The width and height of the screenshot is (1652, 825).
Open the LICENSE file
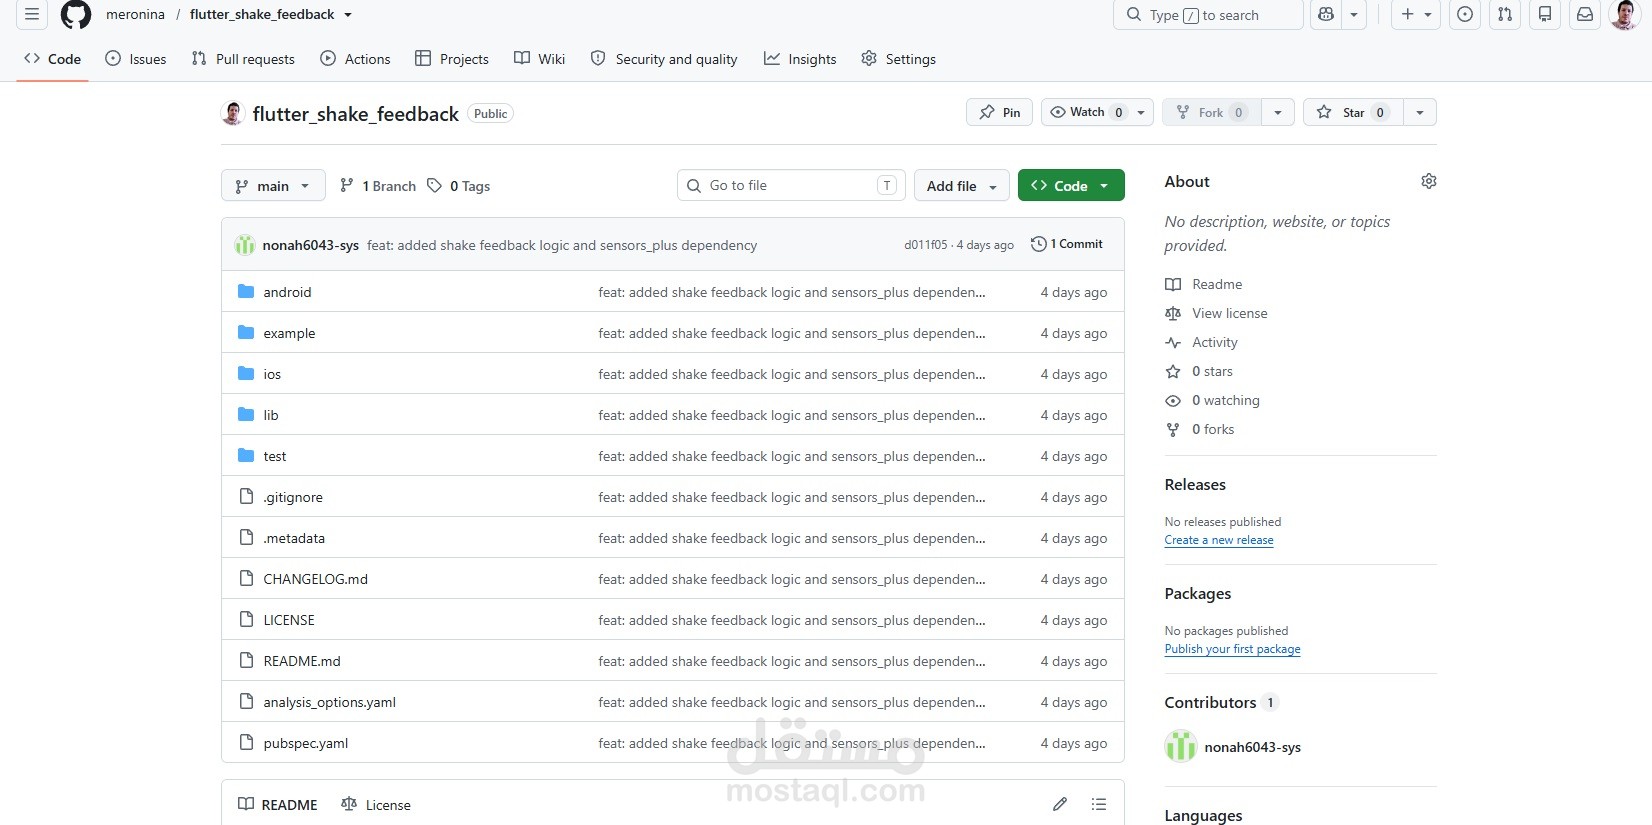289,620
